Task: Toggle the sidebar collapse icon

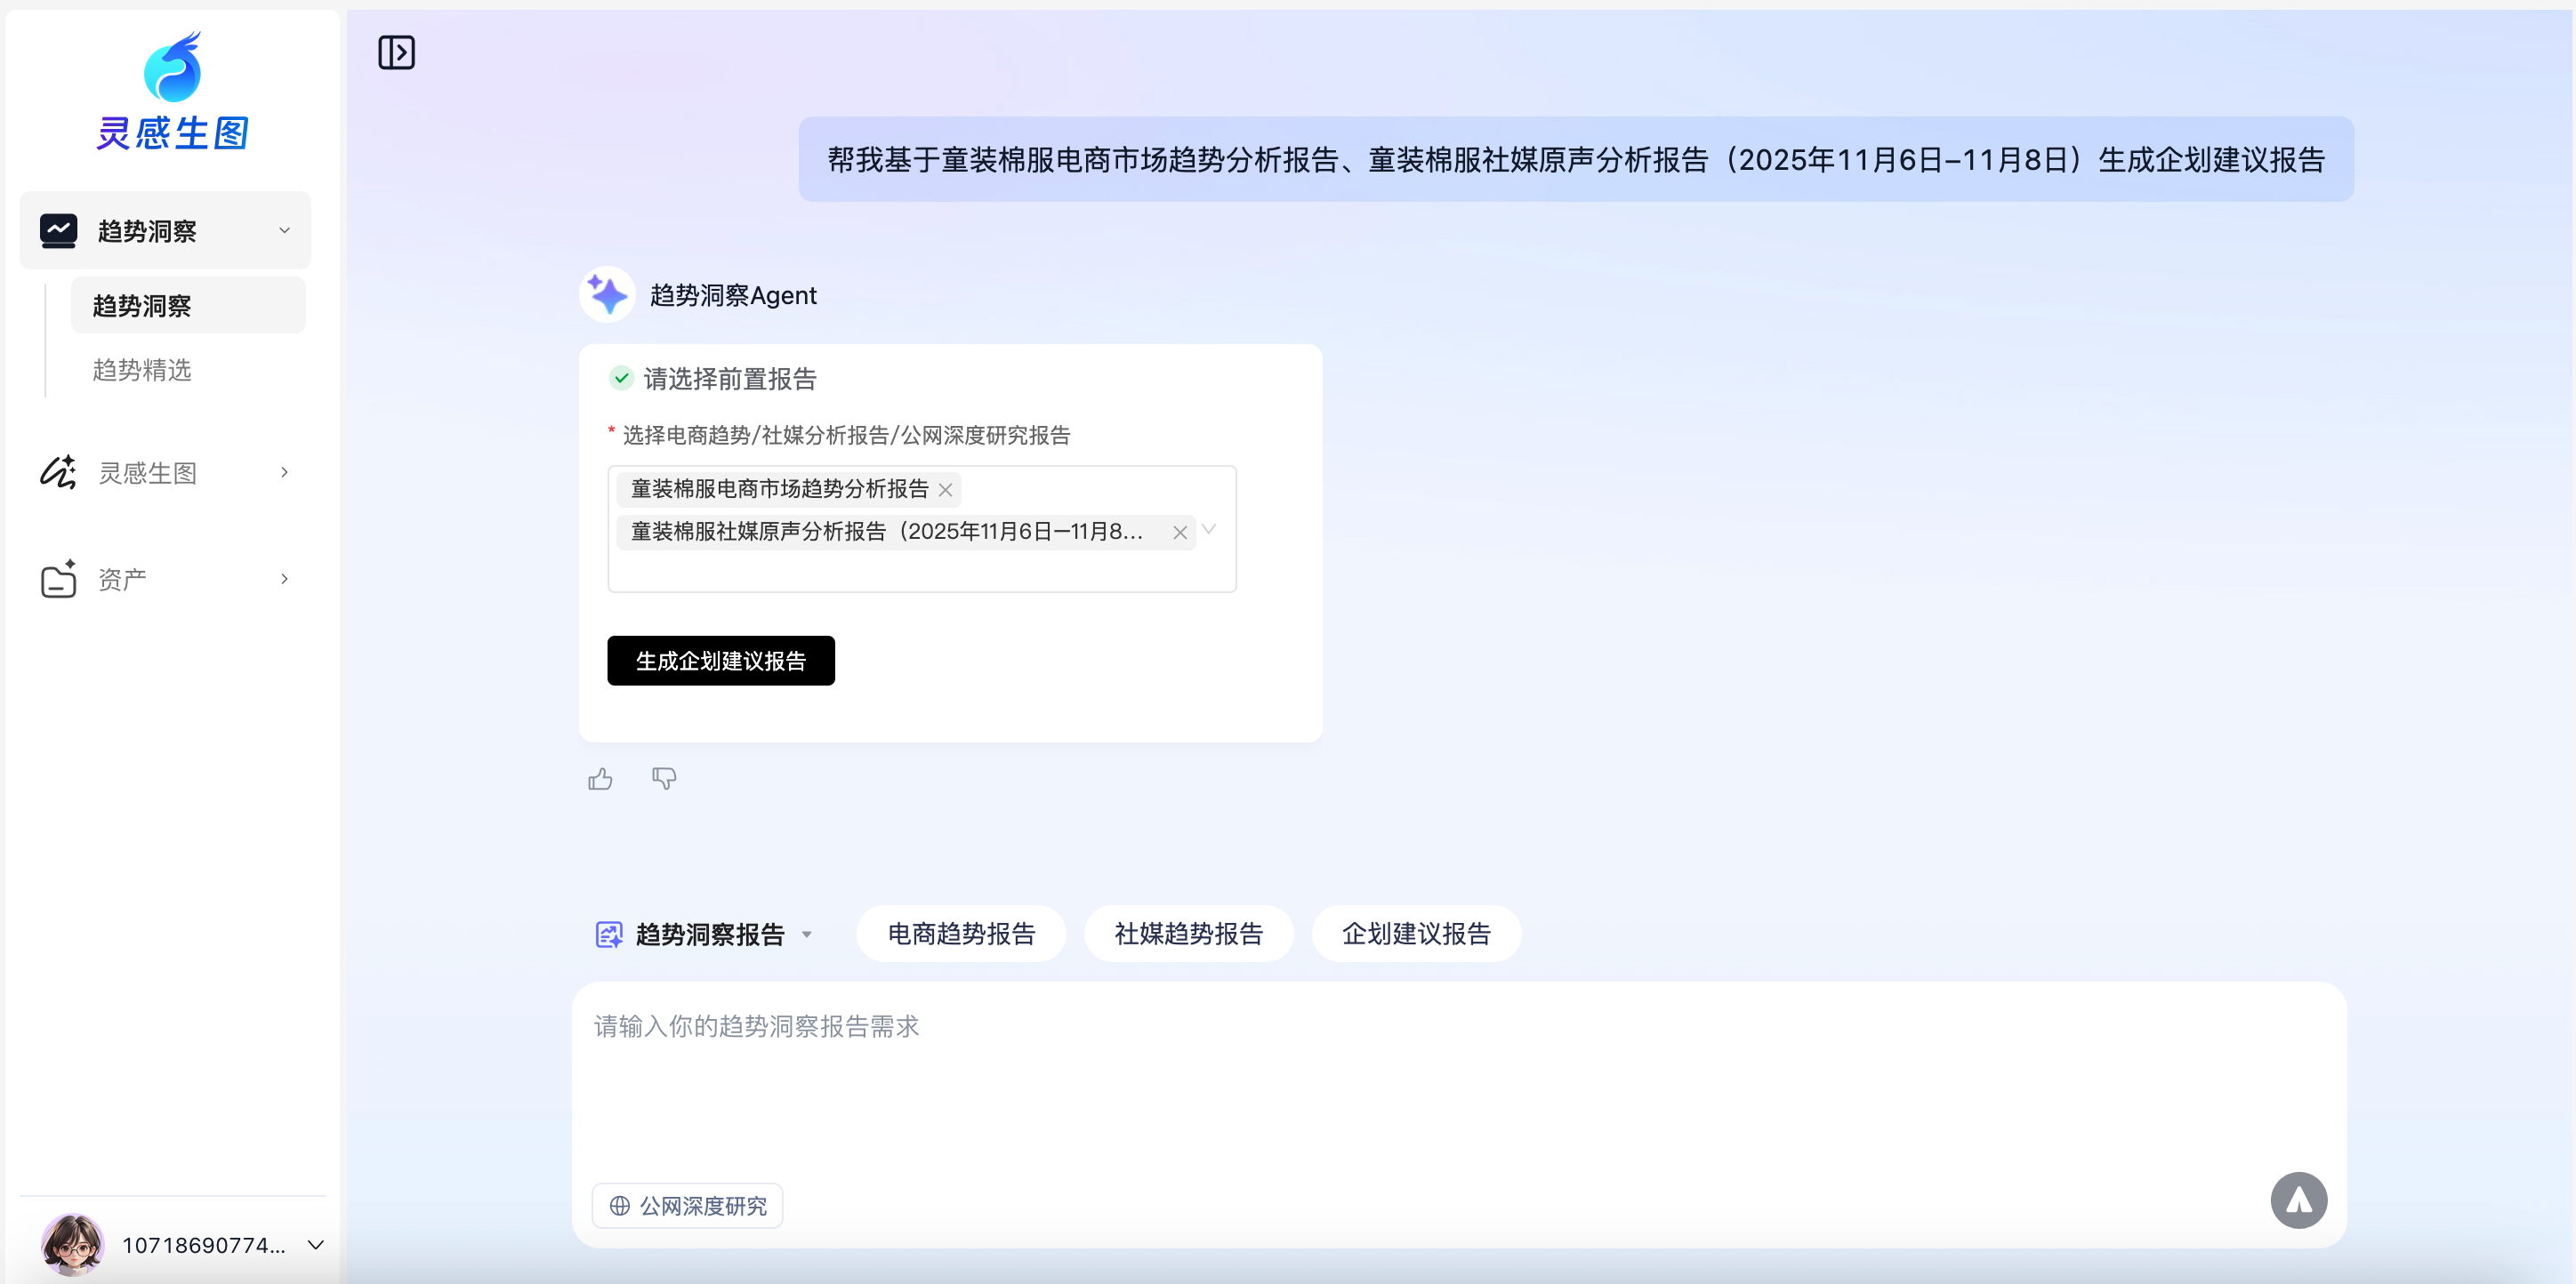Action: 396,52
